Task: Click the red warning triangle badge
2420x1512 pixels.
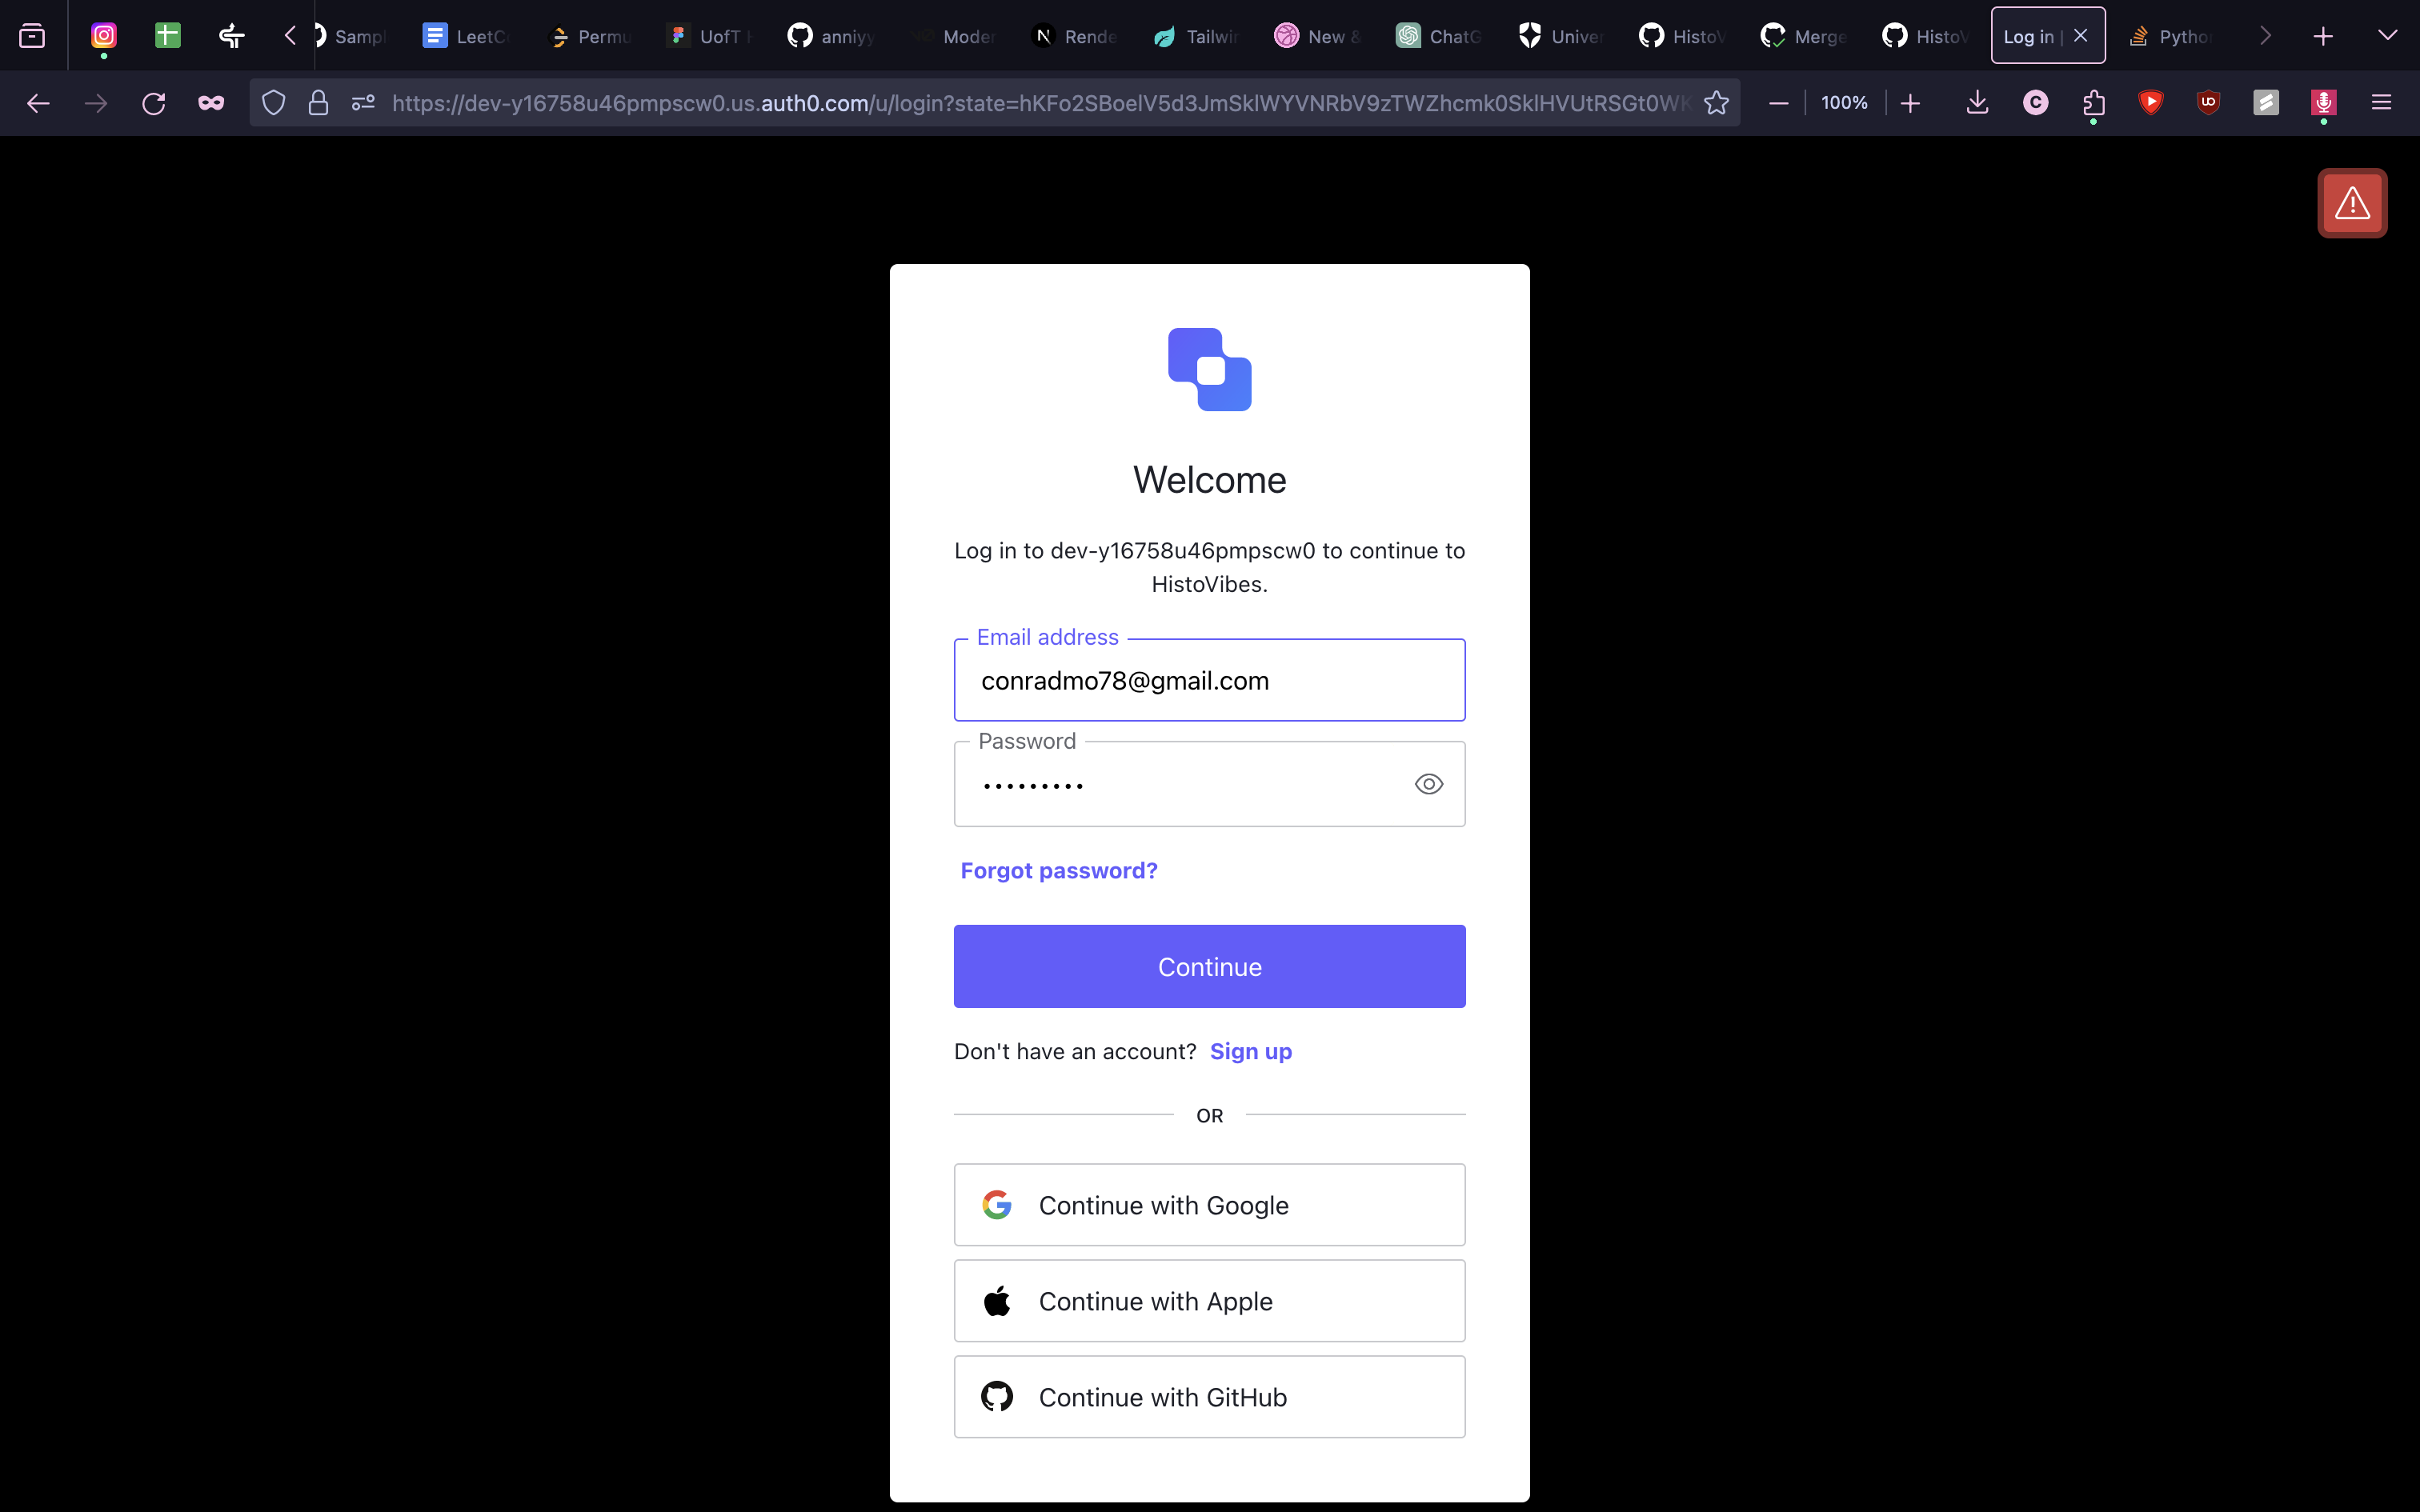Action: point(2352,204)
